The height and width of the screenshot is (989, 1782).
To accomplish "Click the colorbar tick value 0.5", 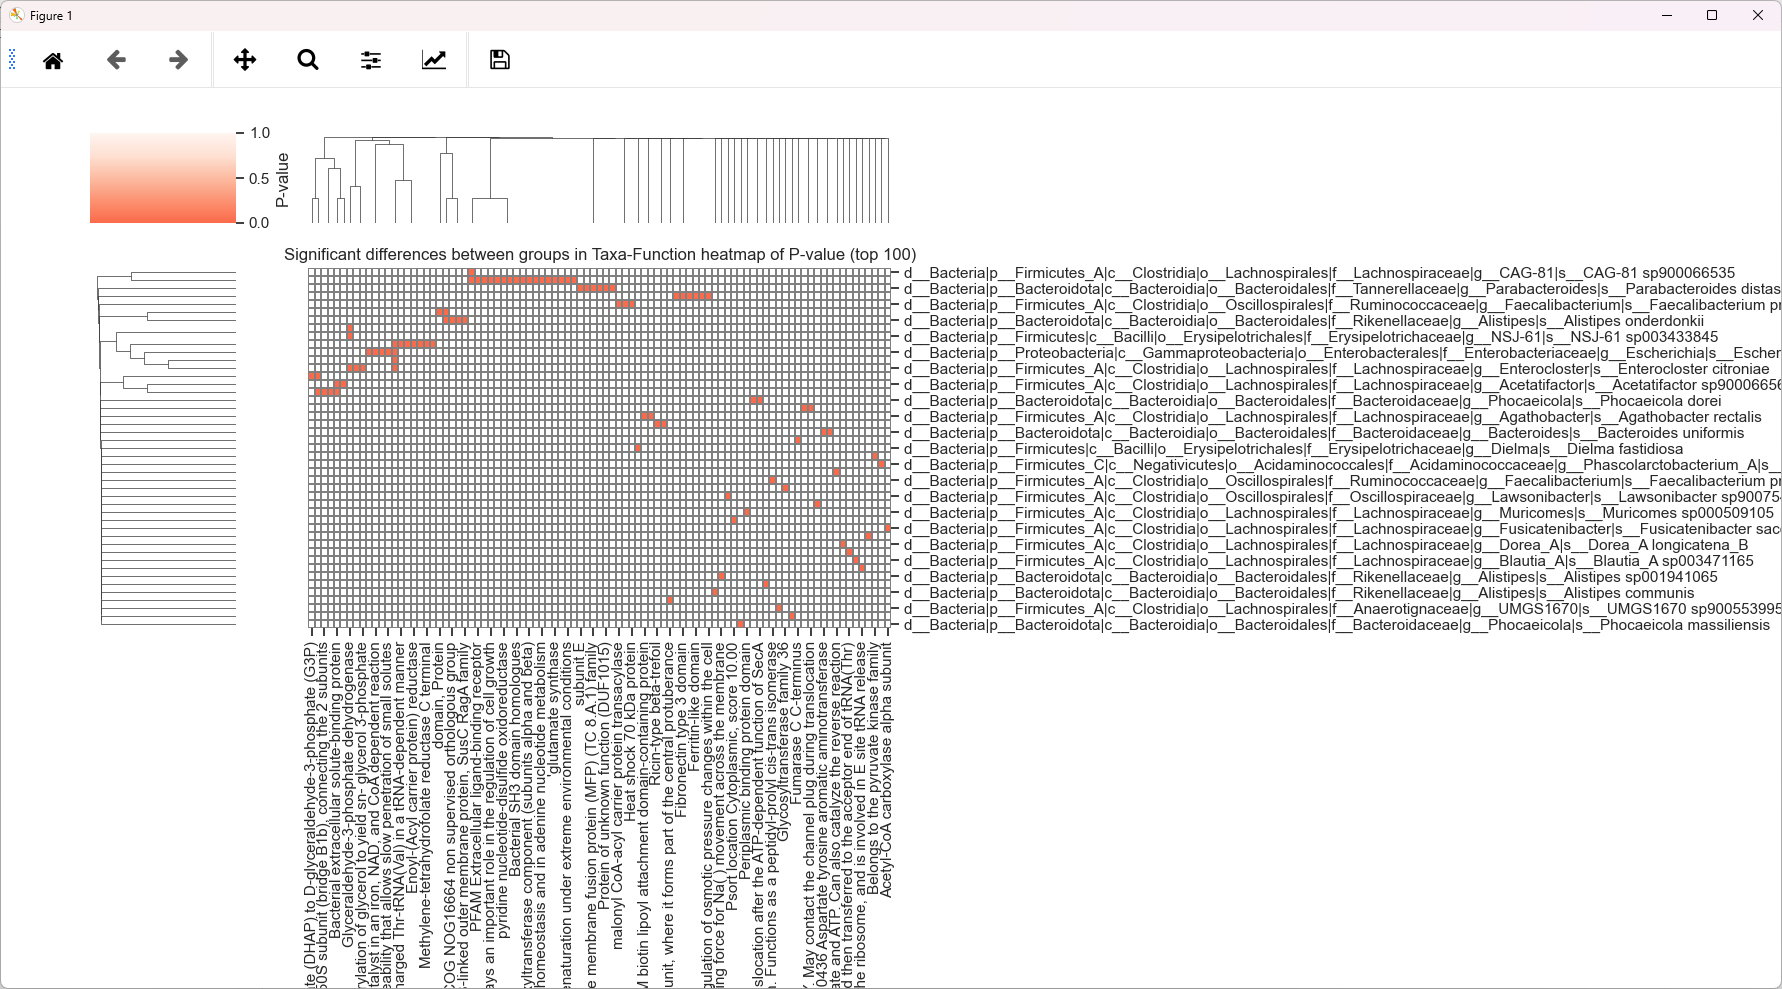I will [260, 178].
